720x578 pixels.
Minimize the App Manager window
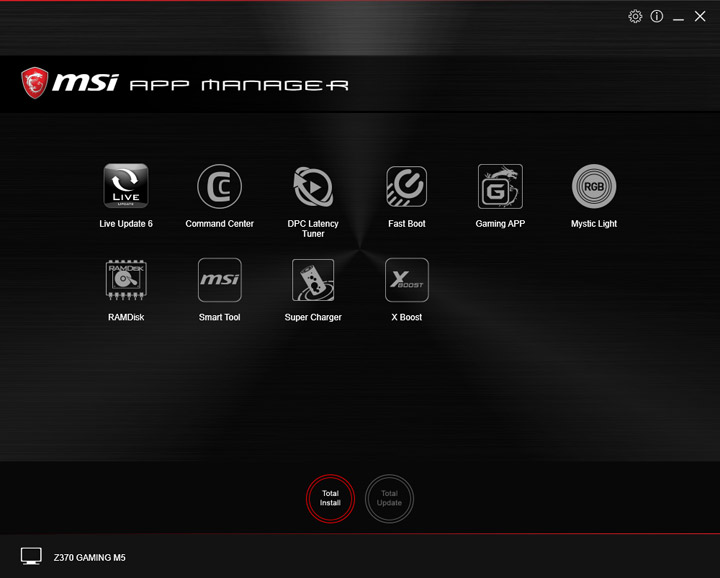[678, 19]
